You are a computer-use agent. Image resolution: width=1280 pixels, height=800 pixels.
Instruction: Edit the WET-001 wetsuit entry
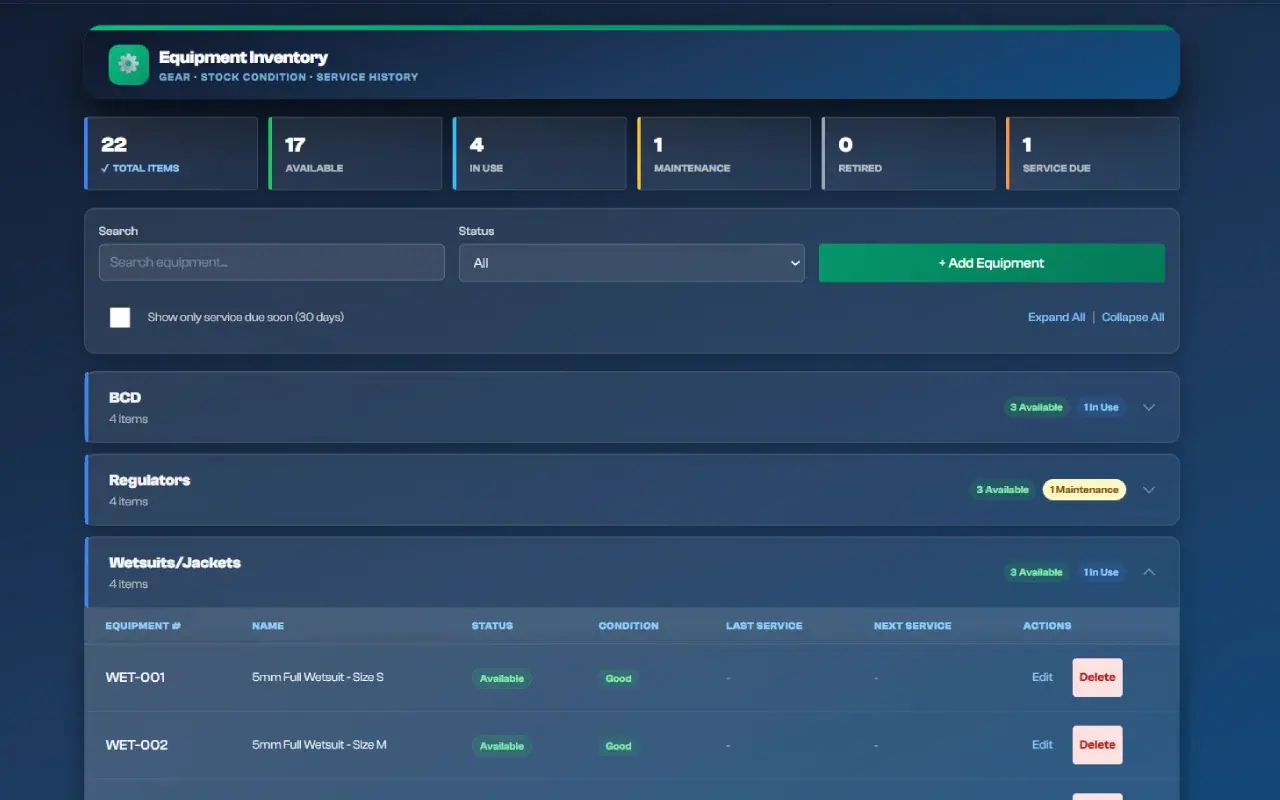(x=1042, y=677)
